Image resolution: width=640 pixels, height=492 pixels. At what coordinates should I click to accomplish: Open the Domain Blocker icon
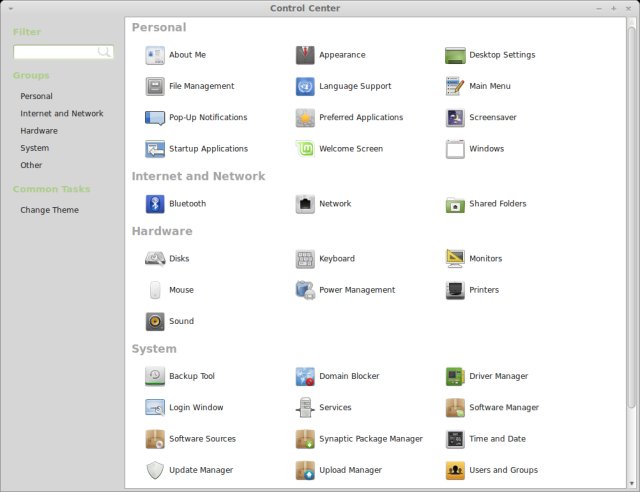305,376
